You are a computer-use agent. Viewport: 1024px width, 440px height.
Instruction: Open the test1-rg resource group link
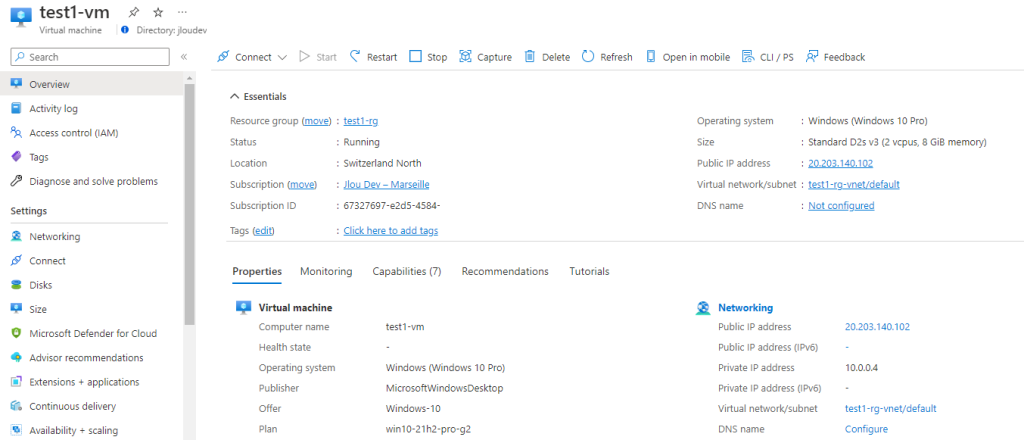click(361, 121)
